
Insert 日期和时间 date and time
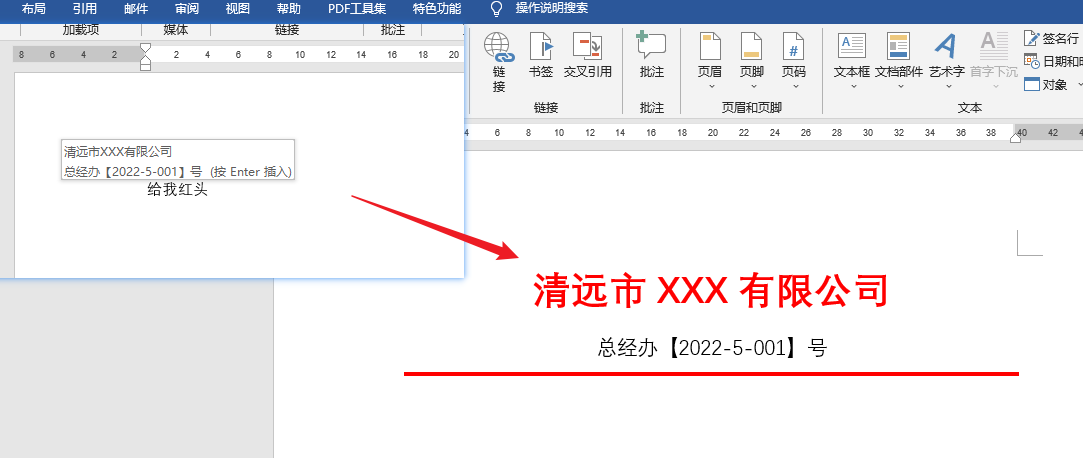point(1053,61)
